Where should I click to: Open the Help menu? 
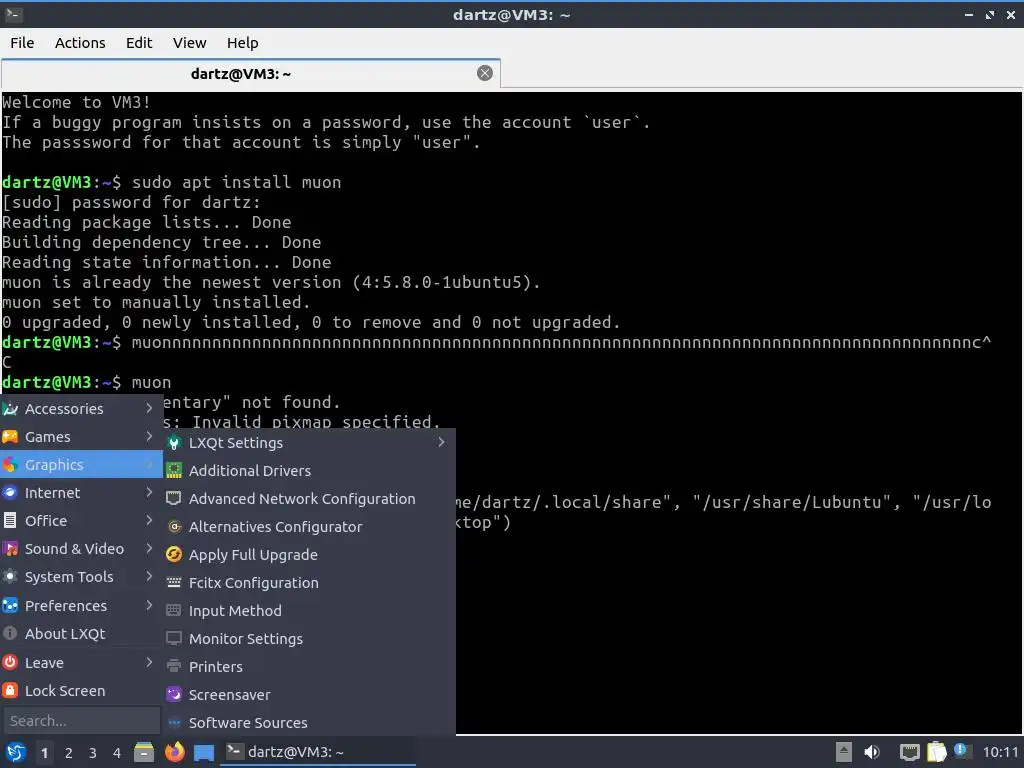pyautogui.click(x=242, y=43)
